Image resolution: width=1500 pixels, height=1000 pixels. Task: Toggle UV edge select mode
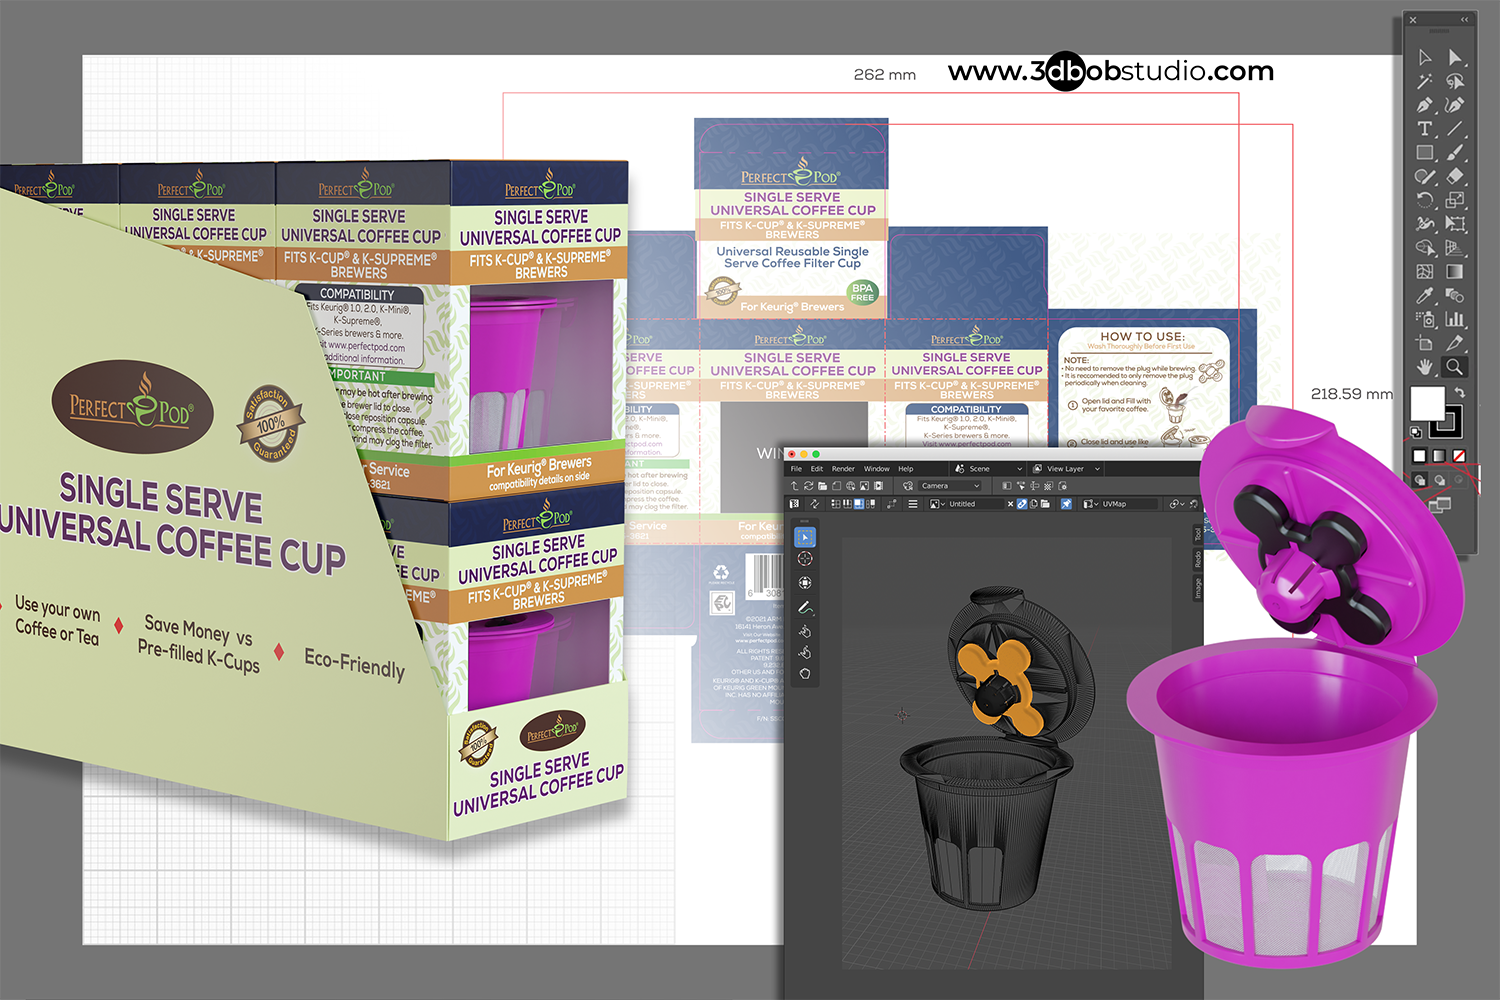click(x=847, y=504)
